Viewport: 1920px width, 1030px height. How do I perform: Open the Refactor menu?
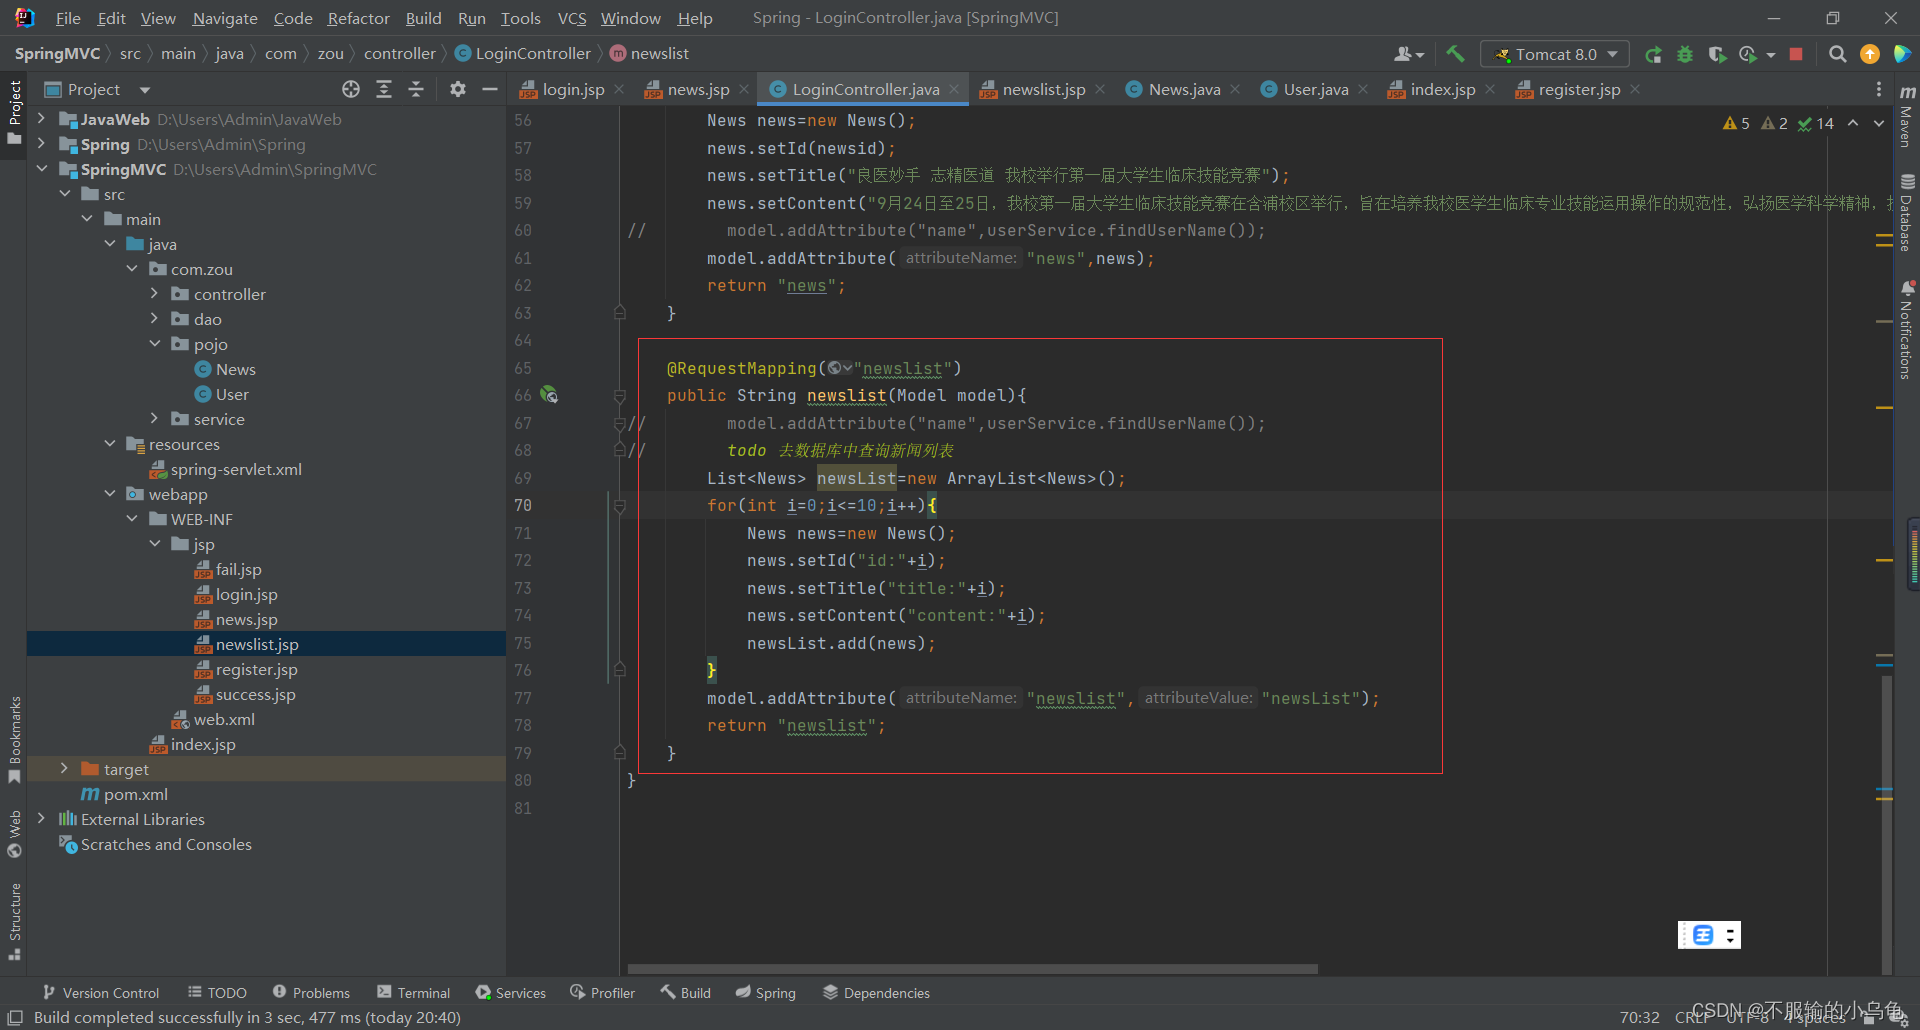[358, 18]
